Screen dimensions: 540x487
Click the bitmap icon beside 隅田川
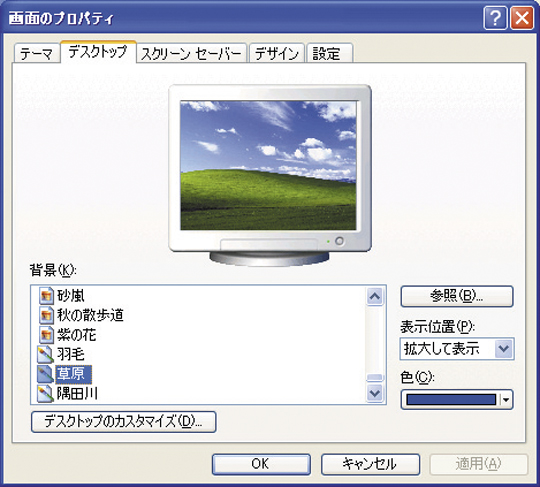tap(45, 394)
